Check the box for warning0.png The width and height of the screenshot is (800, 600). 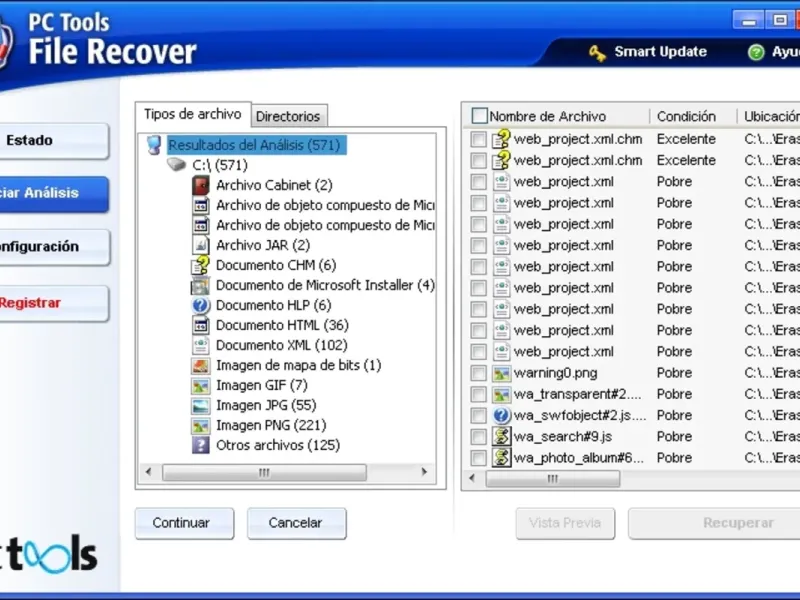[x=479, y=373]
